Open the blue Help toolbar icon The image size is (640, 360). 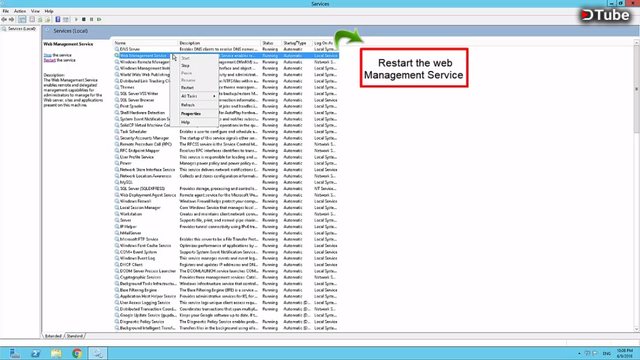click(x=58, y=19)
